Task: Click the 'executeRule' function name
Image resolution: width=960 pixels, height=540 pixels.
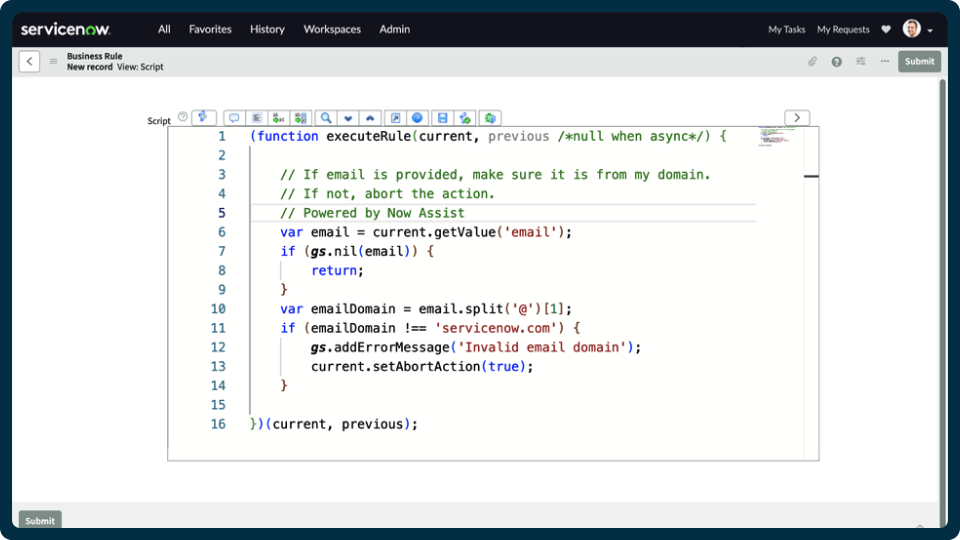Action: (368, 136)
